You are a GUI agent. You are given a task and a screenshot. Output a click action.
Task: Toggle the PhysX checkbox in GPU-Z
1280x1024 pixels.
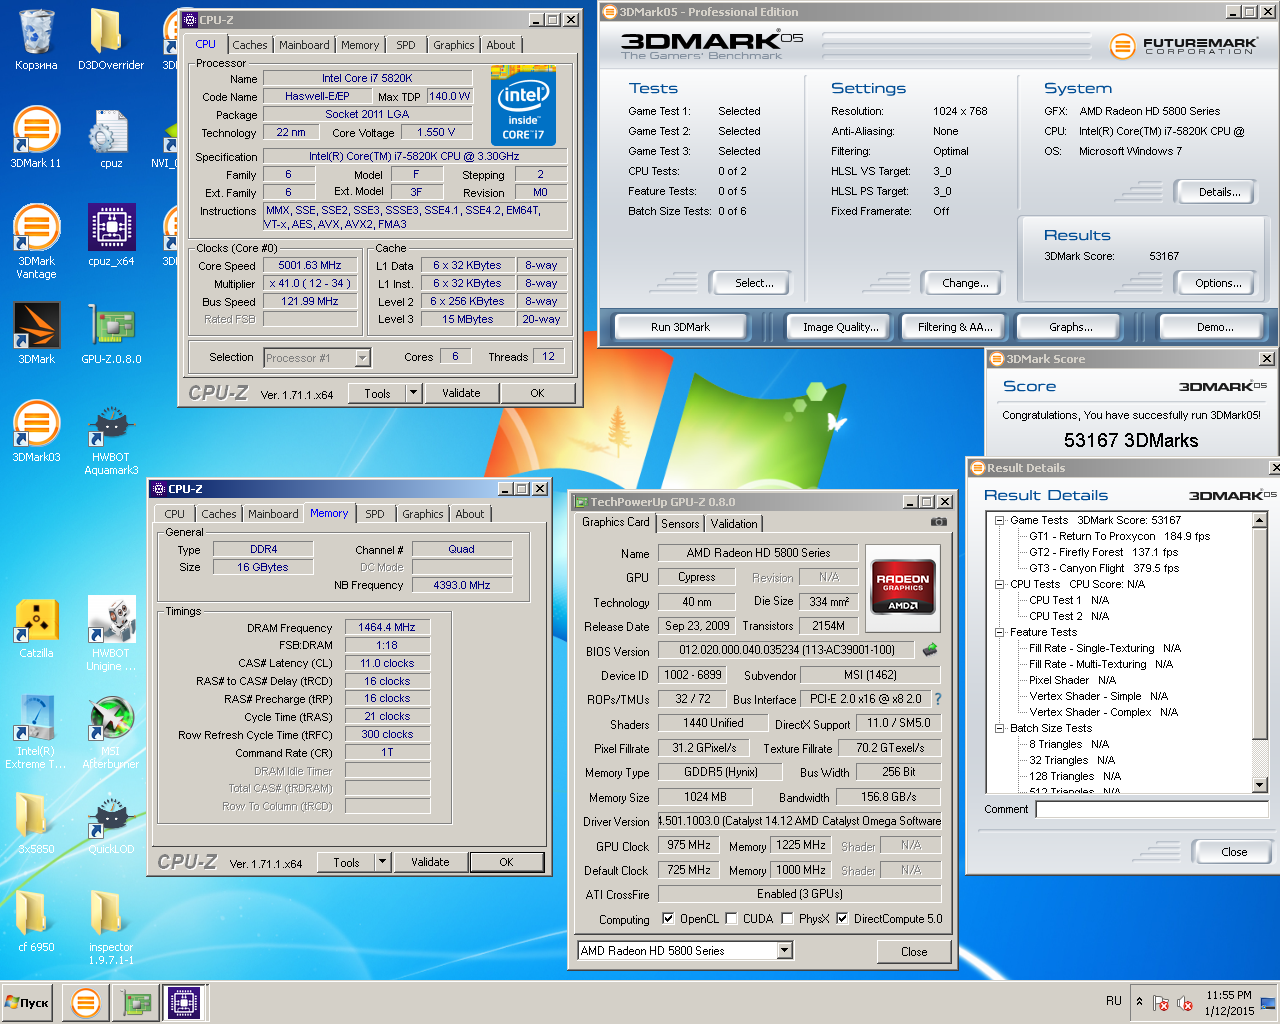(x=787, y=919)
